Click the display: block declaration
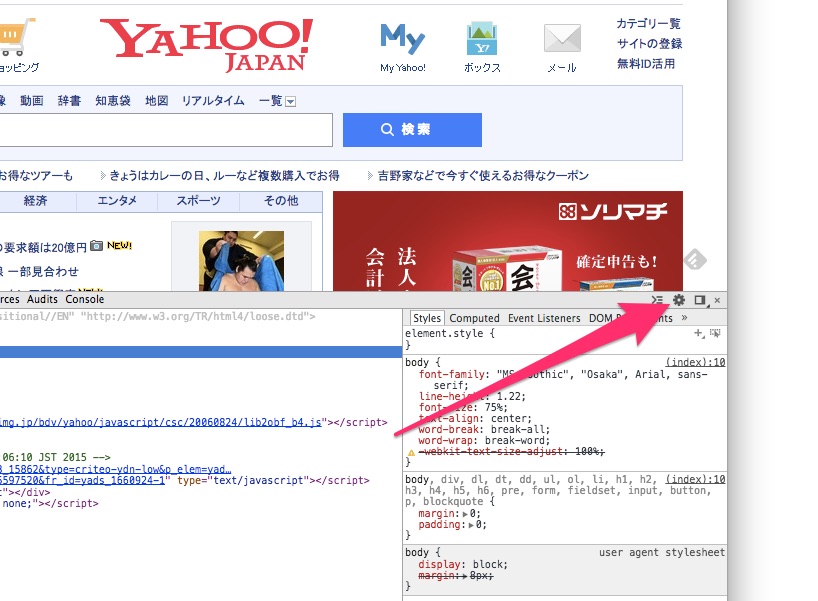Screen dimensions: 818x601 pos(463,564)
